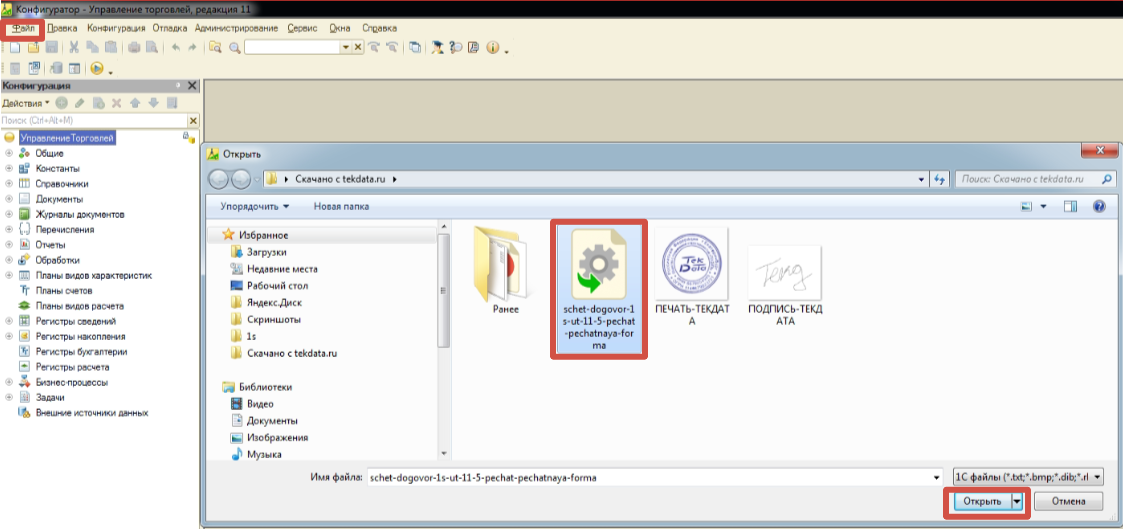
Task: Click the Open file toolbar icon
Action: (33, 47)
